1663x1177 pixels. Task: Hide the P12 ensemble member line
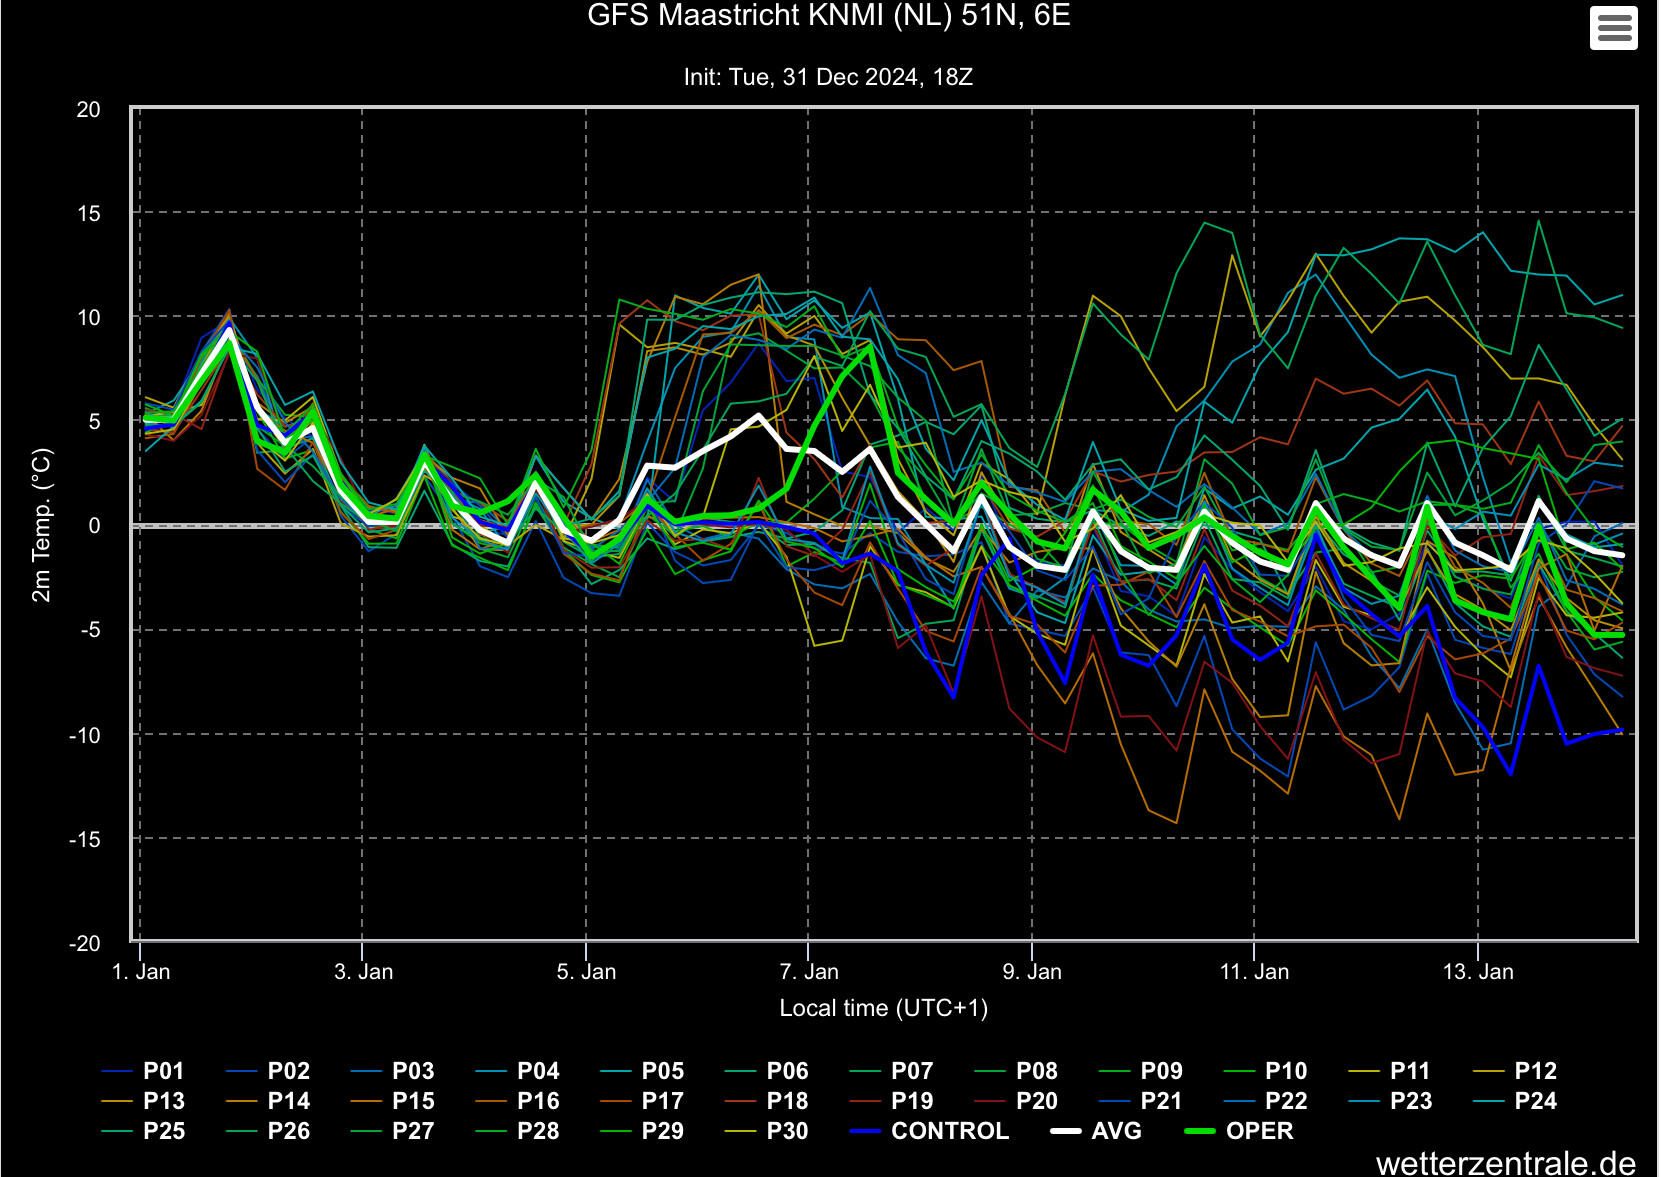(1515, 1071)
